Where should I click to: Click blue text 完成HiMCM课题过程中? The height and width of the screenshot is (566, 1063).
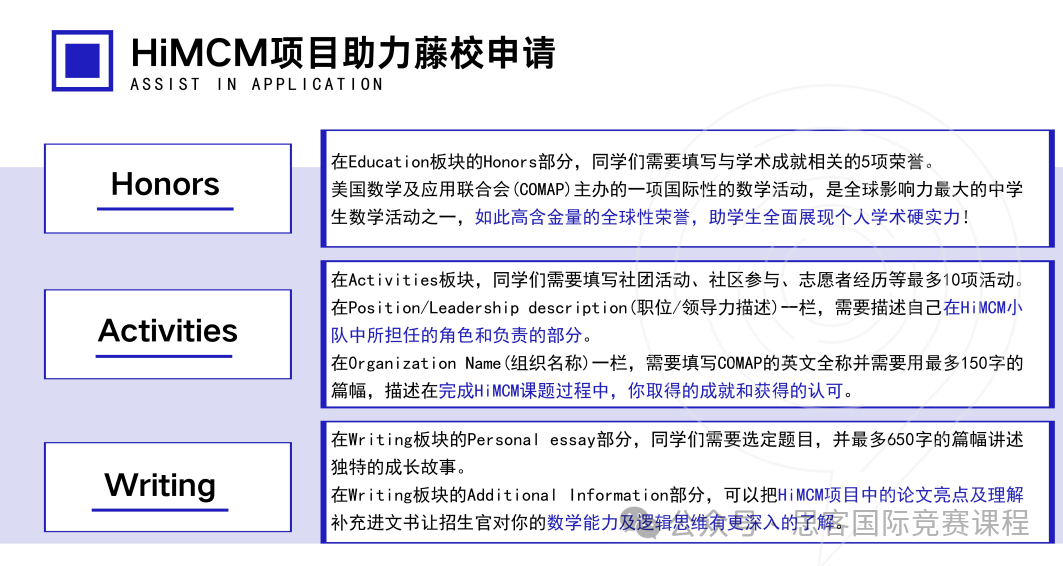pyautogui.click(x=523, y=391)
